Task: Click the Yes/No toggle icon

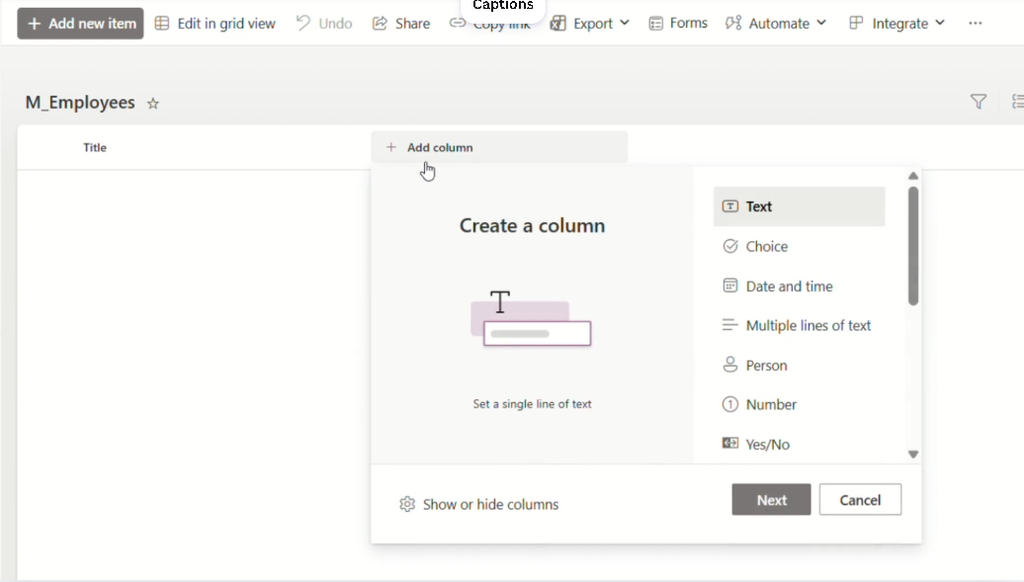Action: click(x=730, y=443)
